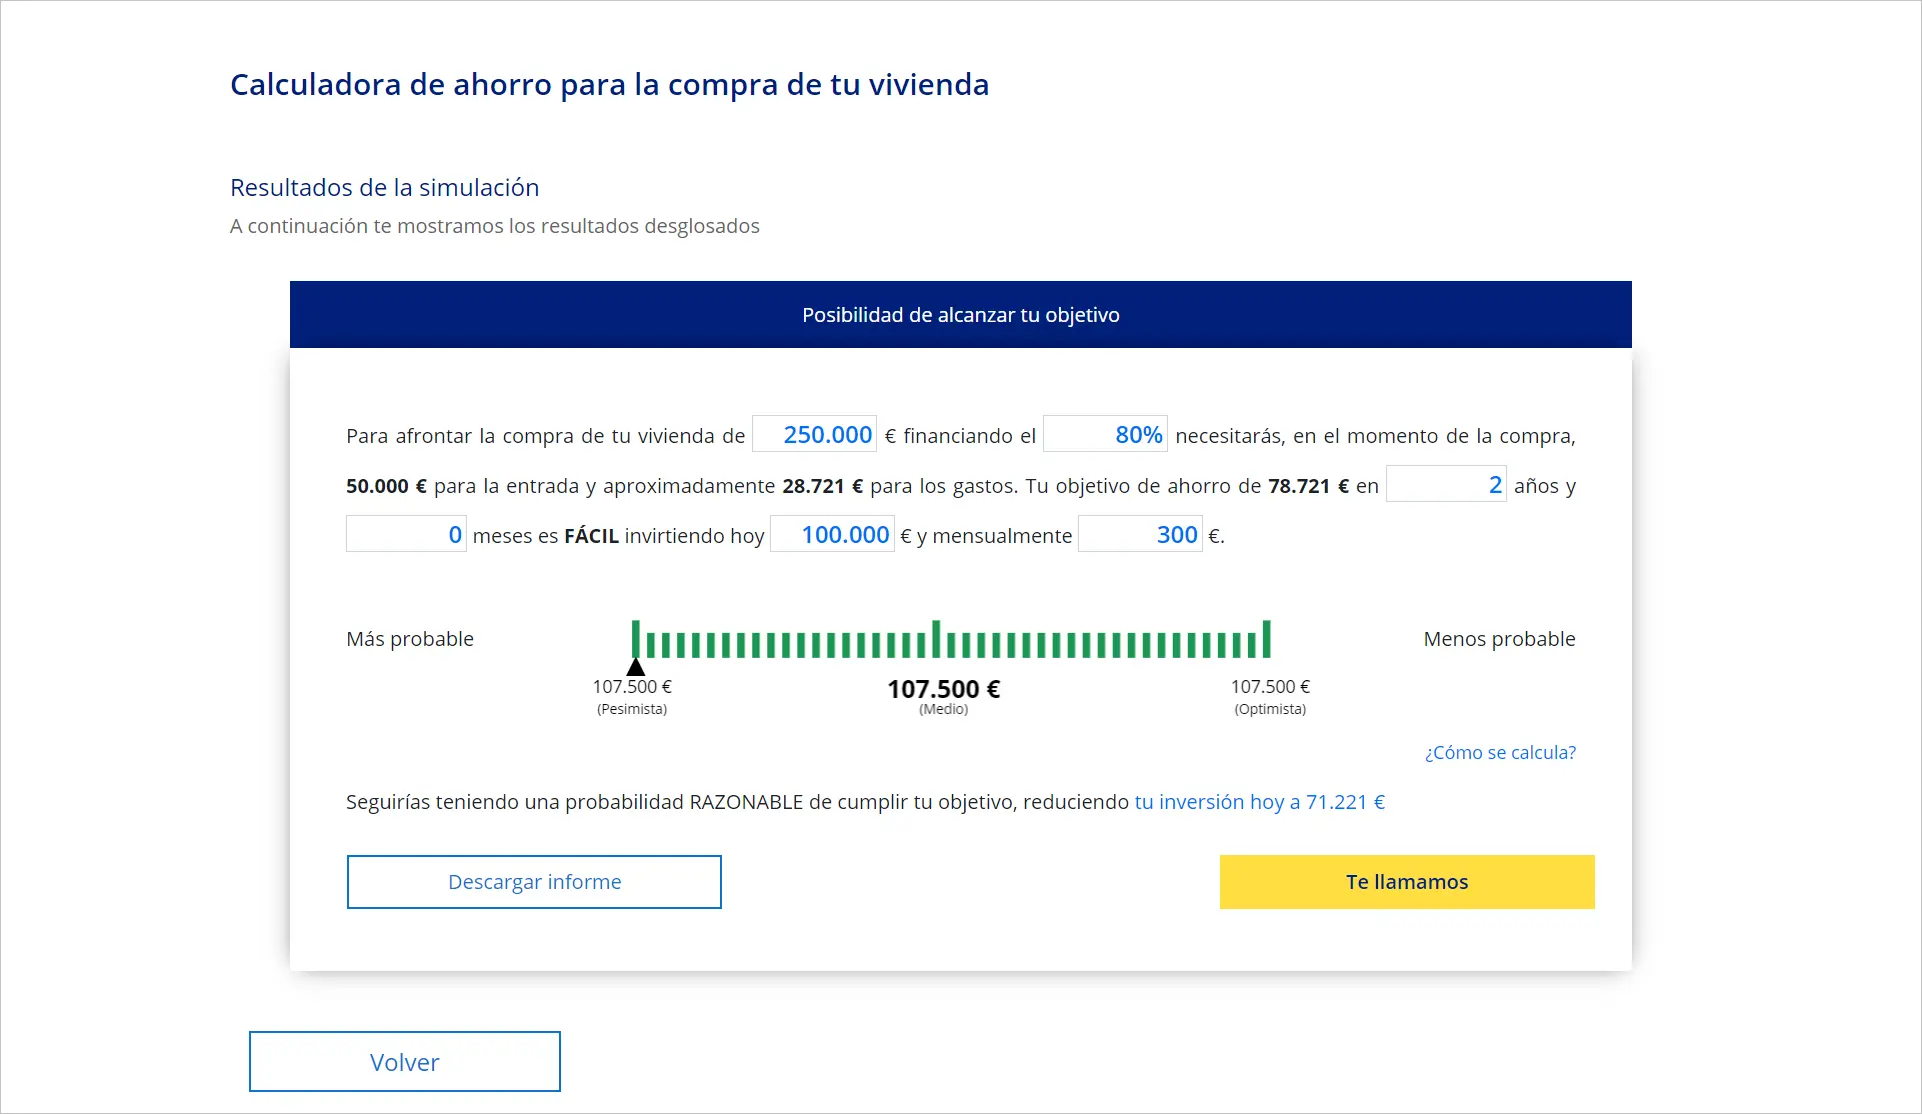Viewport: 1922px width, 1114px height.
Task: Click the leftmost tall green bar of the scale
Action: pos(636,639)
